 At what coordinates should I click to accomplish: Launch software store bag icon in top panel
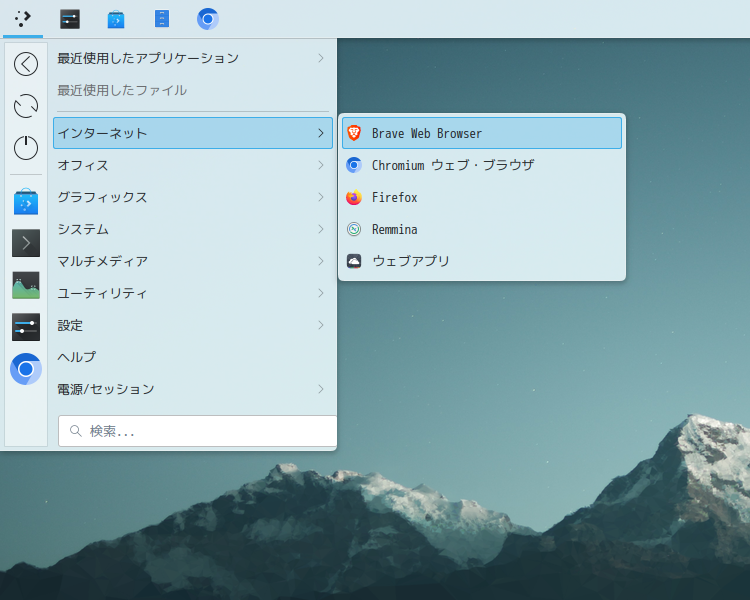coord(116,19)
